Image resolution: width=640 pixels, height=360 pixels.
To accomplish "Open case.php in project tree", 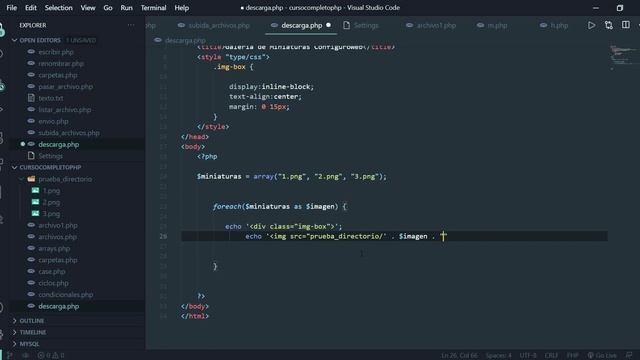I will 51,271.
